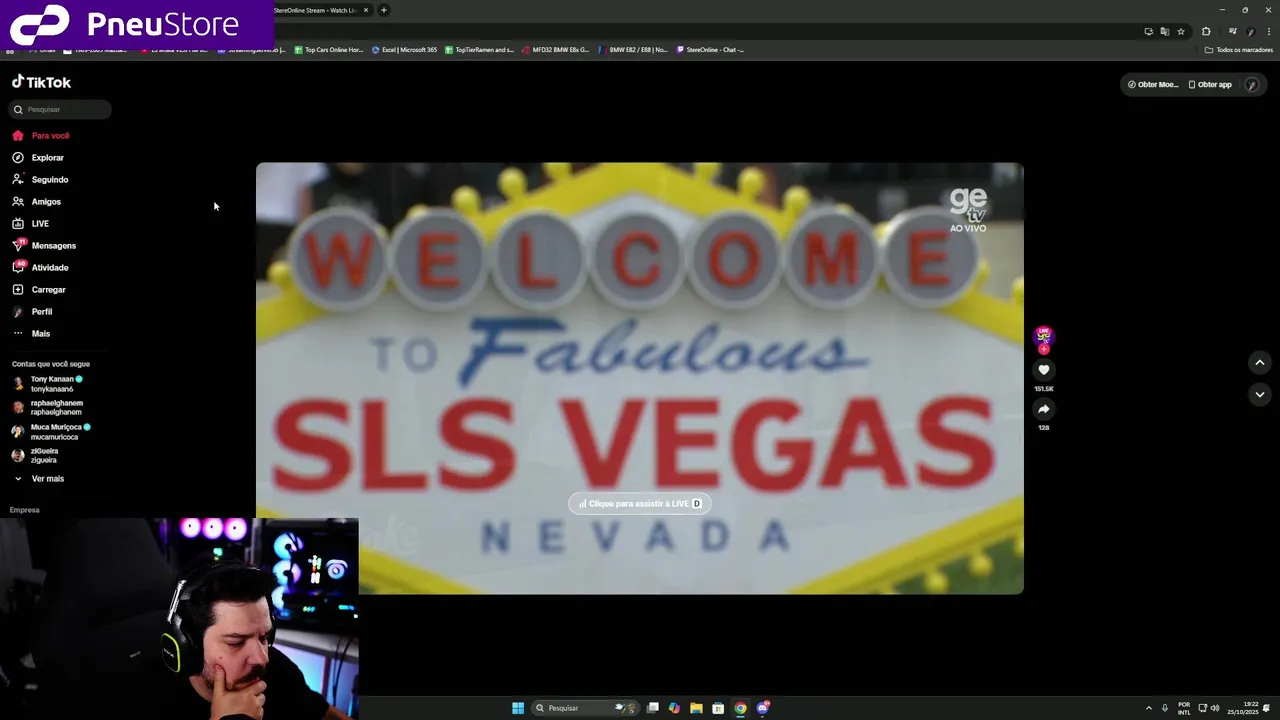Open Chrome extensions puzzle icon

pos(1206,32)
